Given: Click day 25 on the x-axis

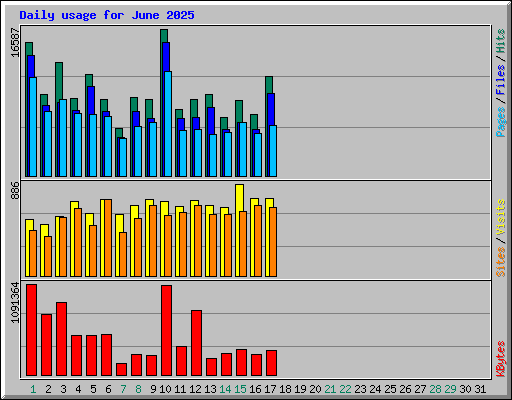Looking at the screenshot, I should coord(390,389).
